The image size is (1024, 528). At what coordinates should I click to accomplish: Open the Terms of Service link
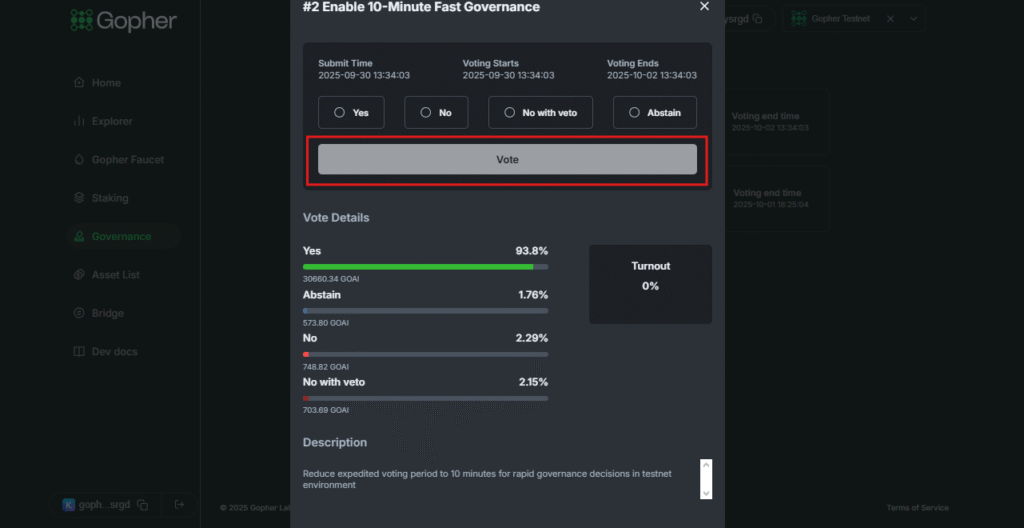click(x=917, y=508)
